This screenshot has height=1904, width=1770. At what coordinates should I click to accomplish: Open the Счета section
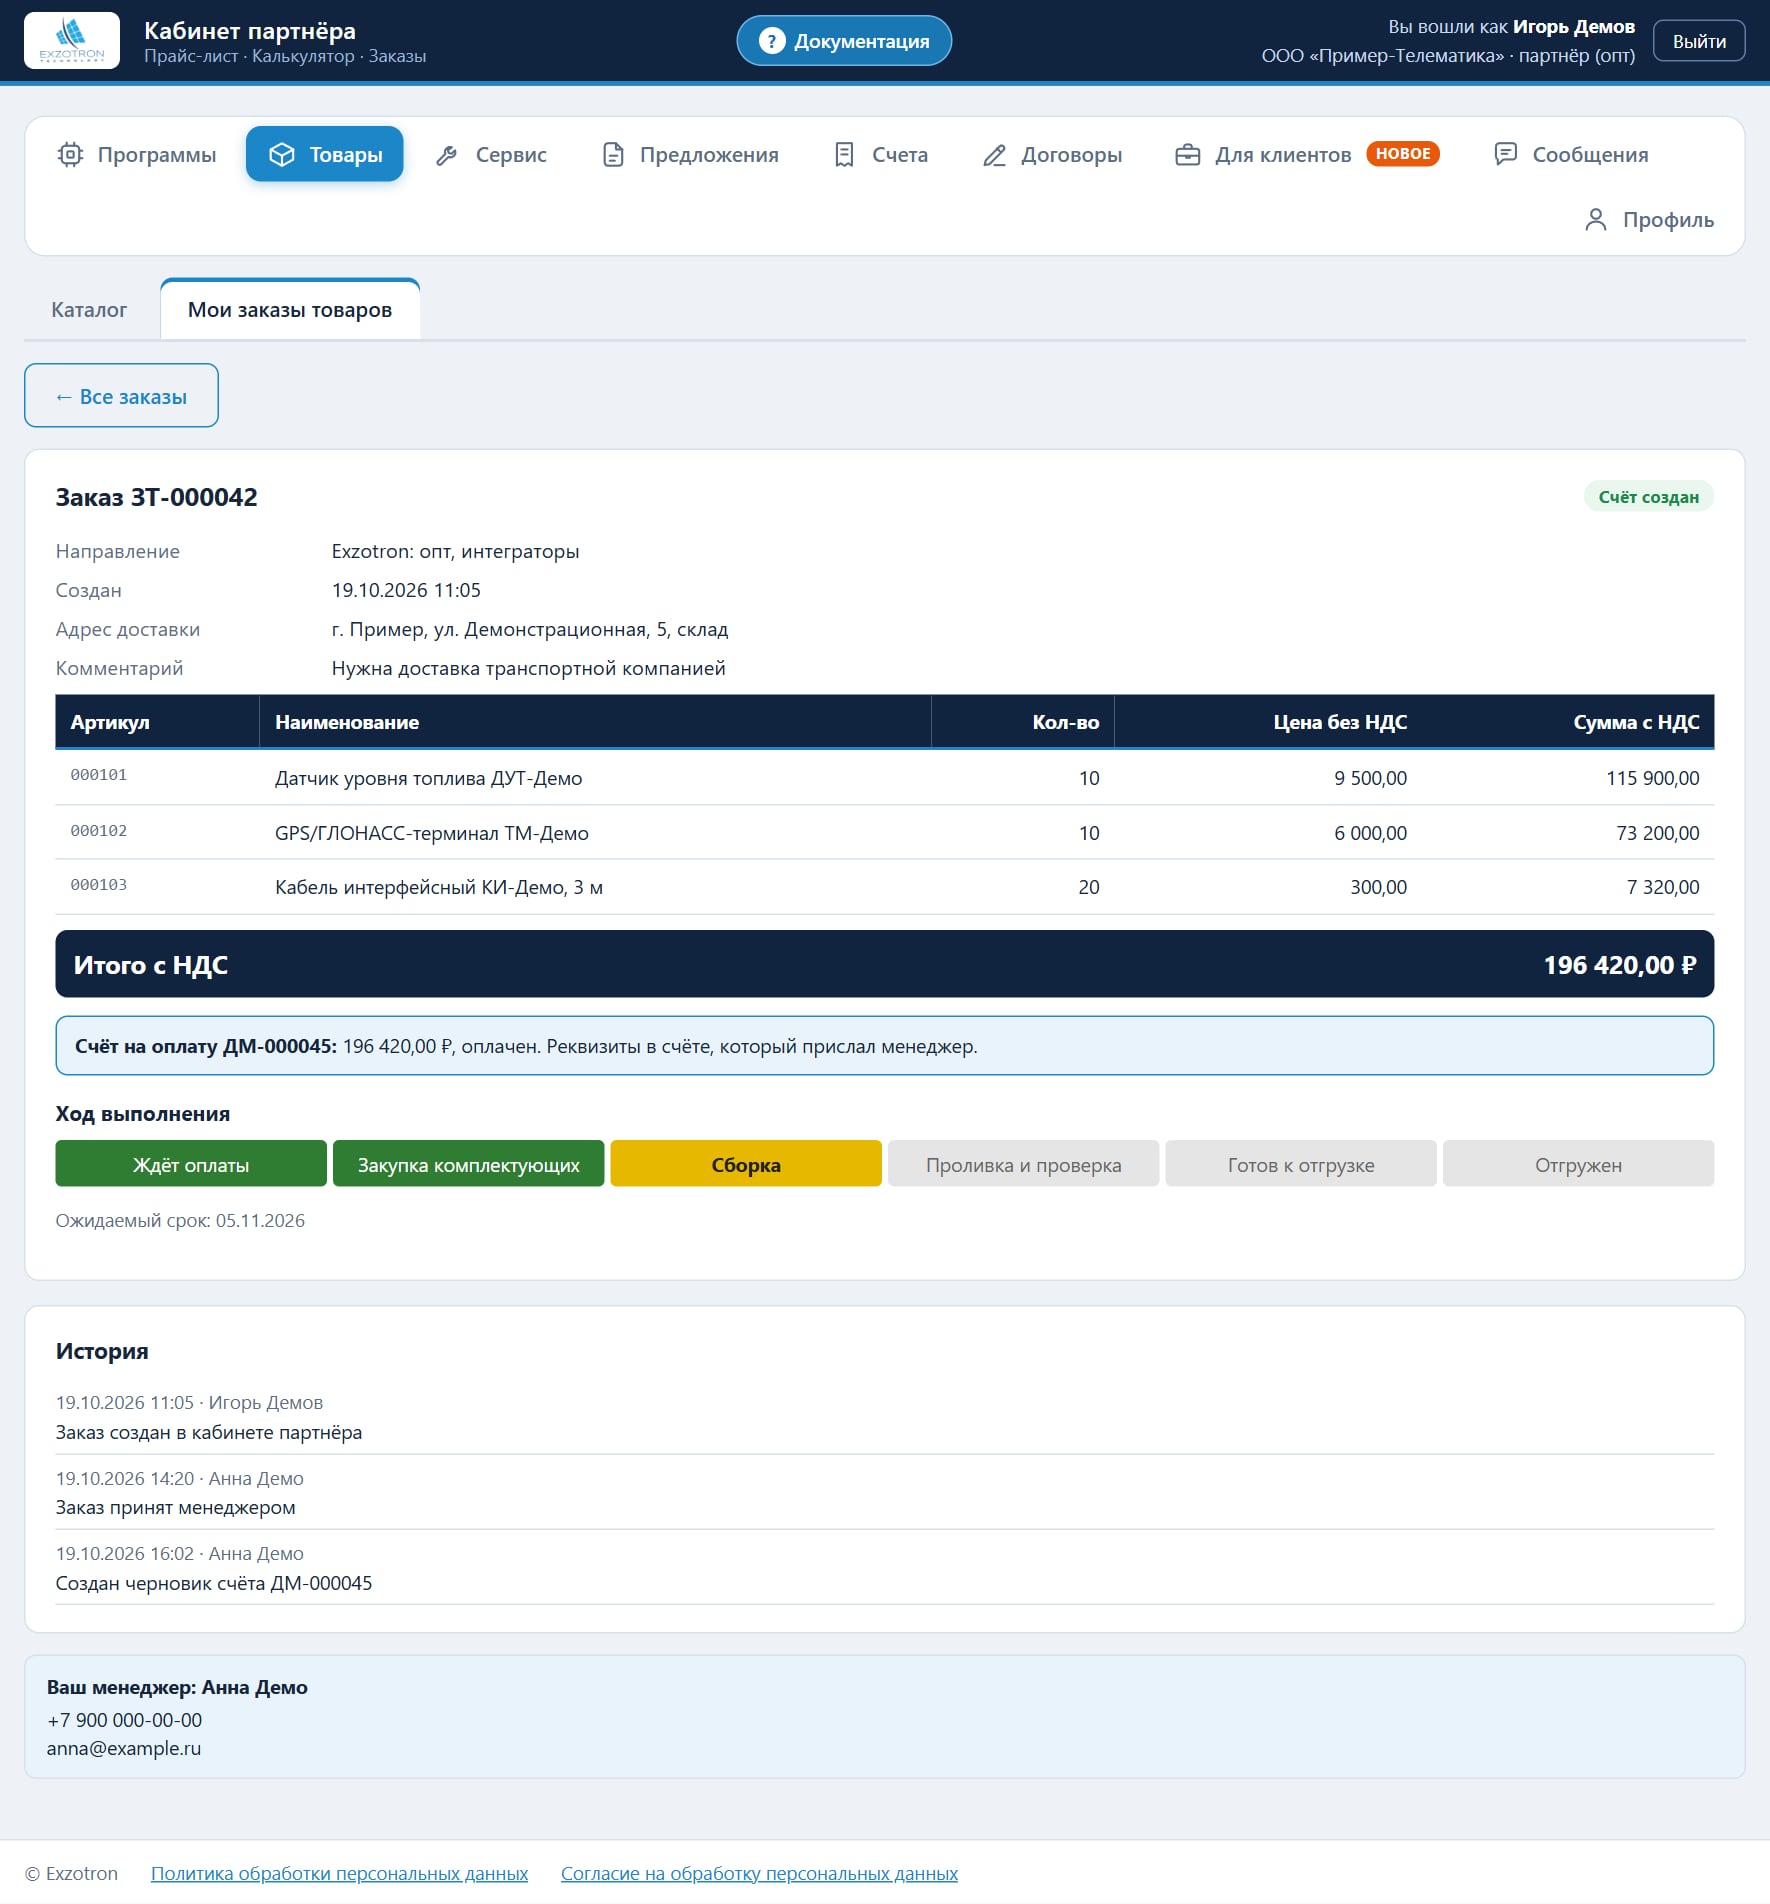click(881, 155)
